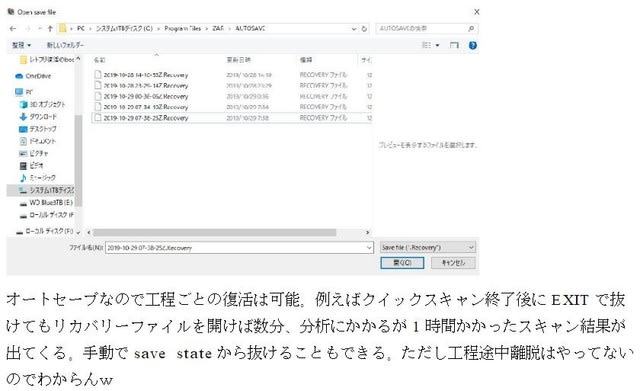Click navigation pane vertical scrollbar thumb
The height and width of the screenshot is (391, 640).
(x=78, y=160)
